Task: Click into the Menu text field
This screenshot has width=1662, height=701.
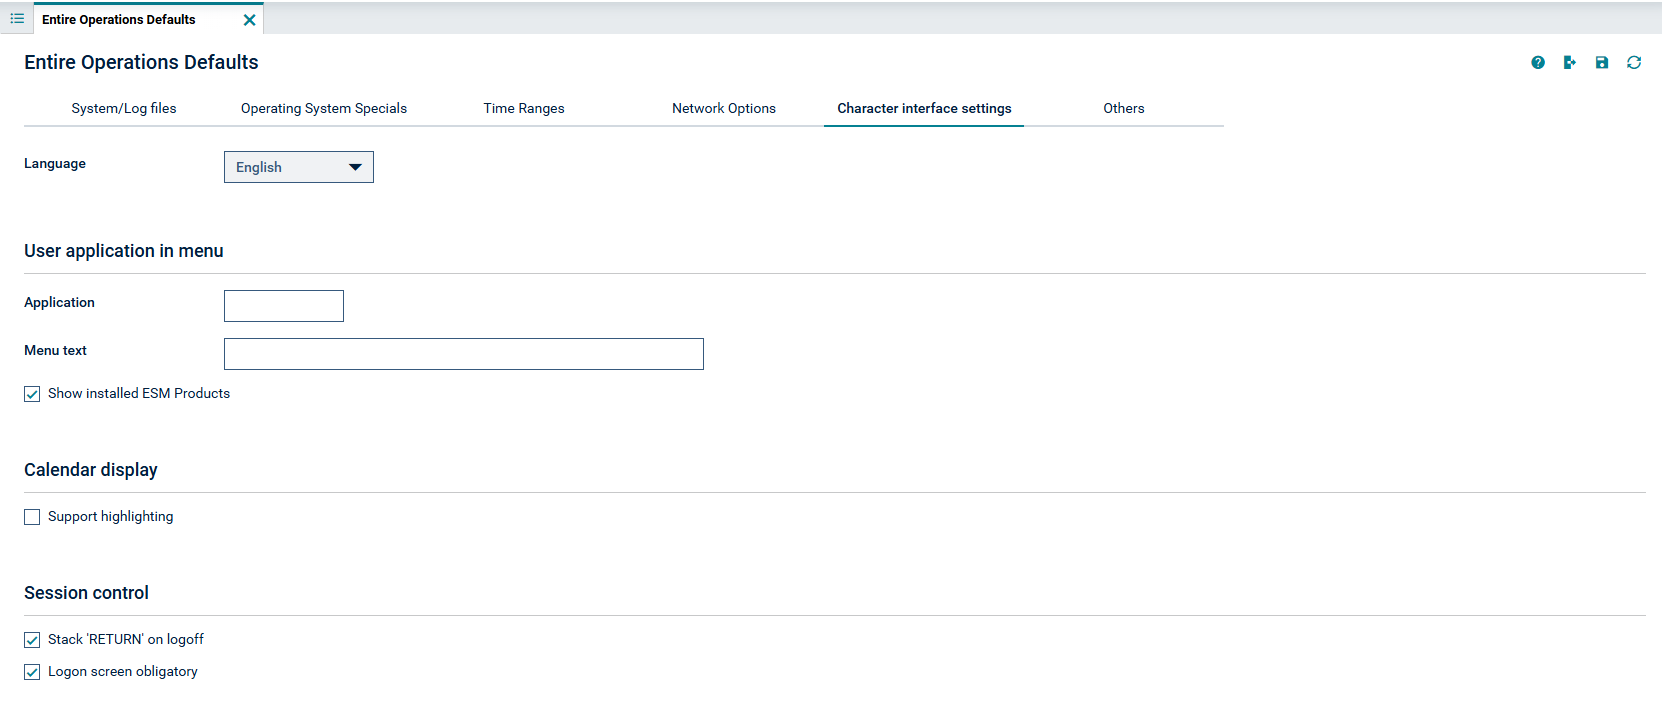Action: pyautogui.click(x=464, y=354)
